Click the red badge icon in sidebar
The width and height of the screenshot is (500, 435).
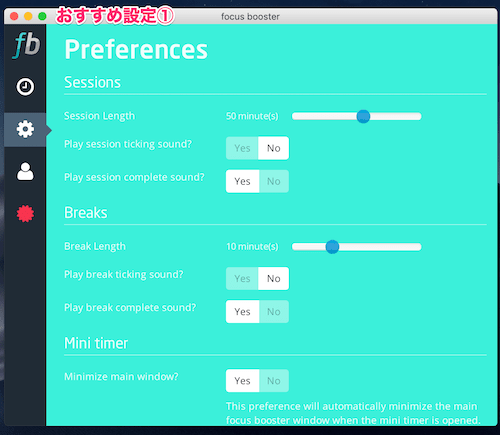tap(25, 214)
